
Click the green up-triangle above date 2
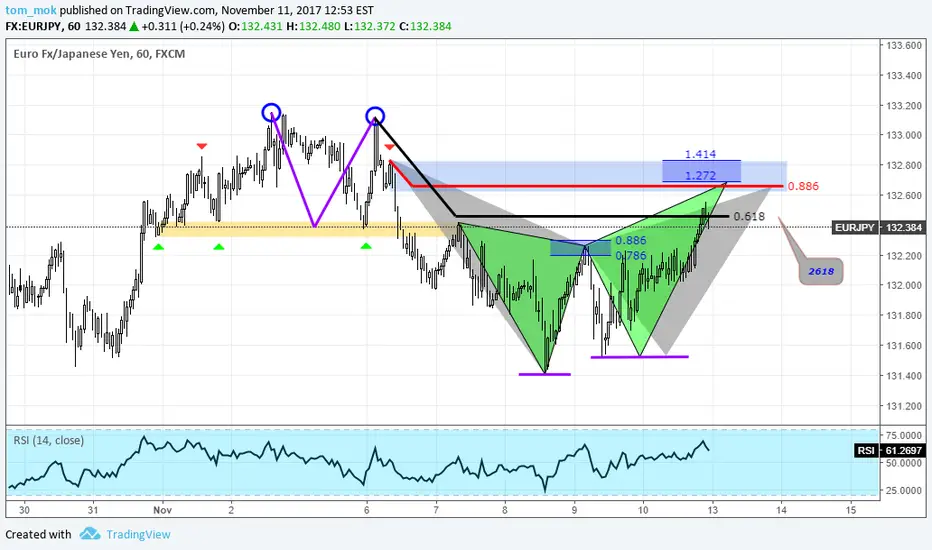219,246
